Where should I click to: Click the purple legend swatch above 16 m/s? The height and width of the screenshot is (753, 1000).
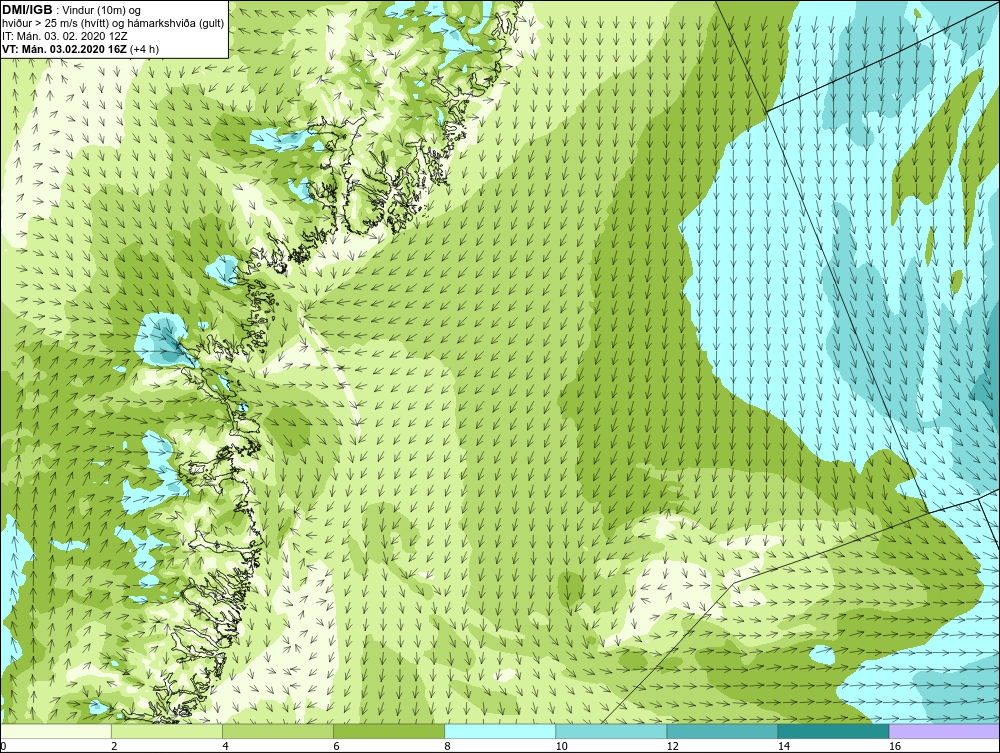(944, 731)
